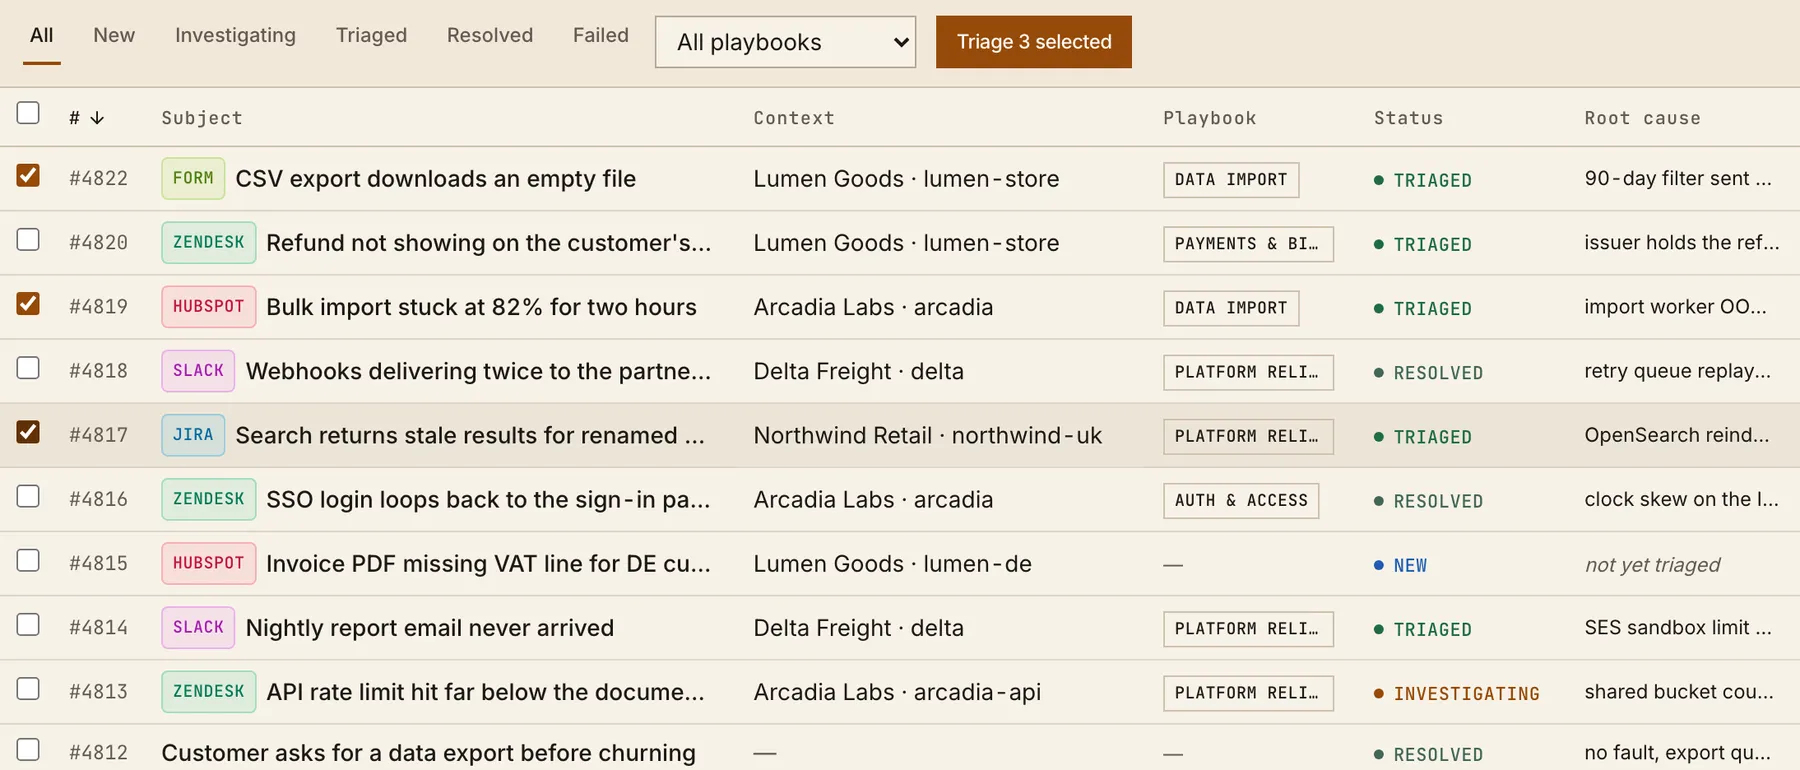1800x770 pixels.
Task: Show the Triaged tab
Action: coord(371,36)
